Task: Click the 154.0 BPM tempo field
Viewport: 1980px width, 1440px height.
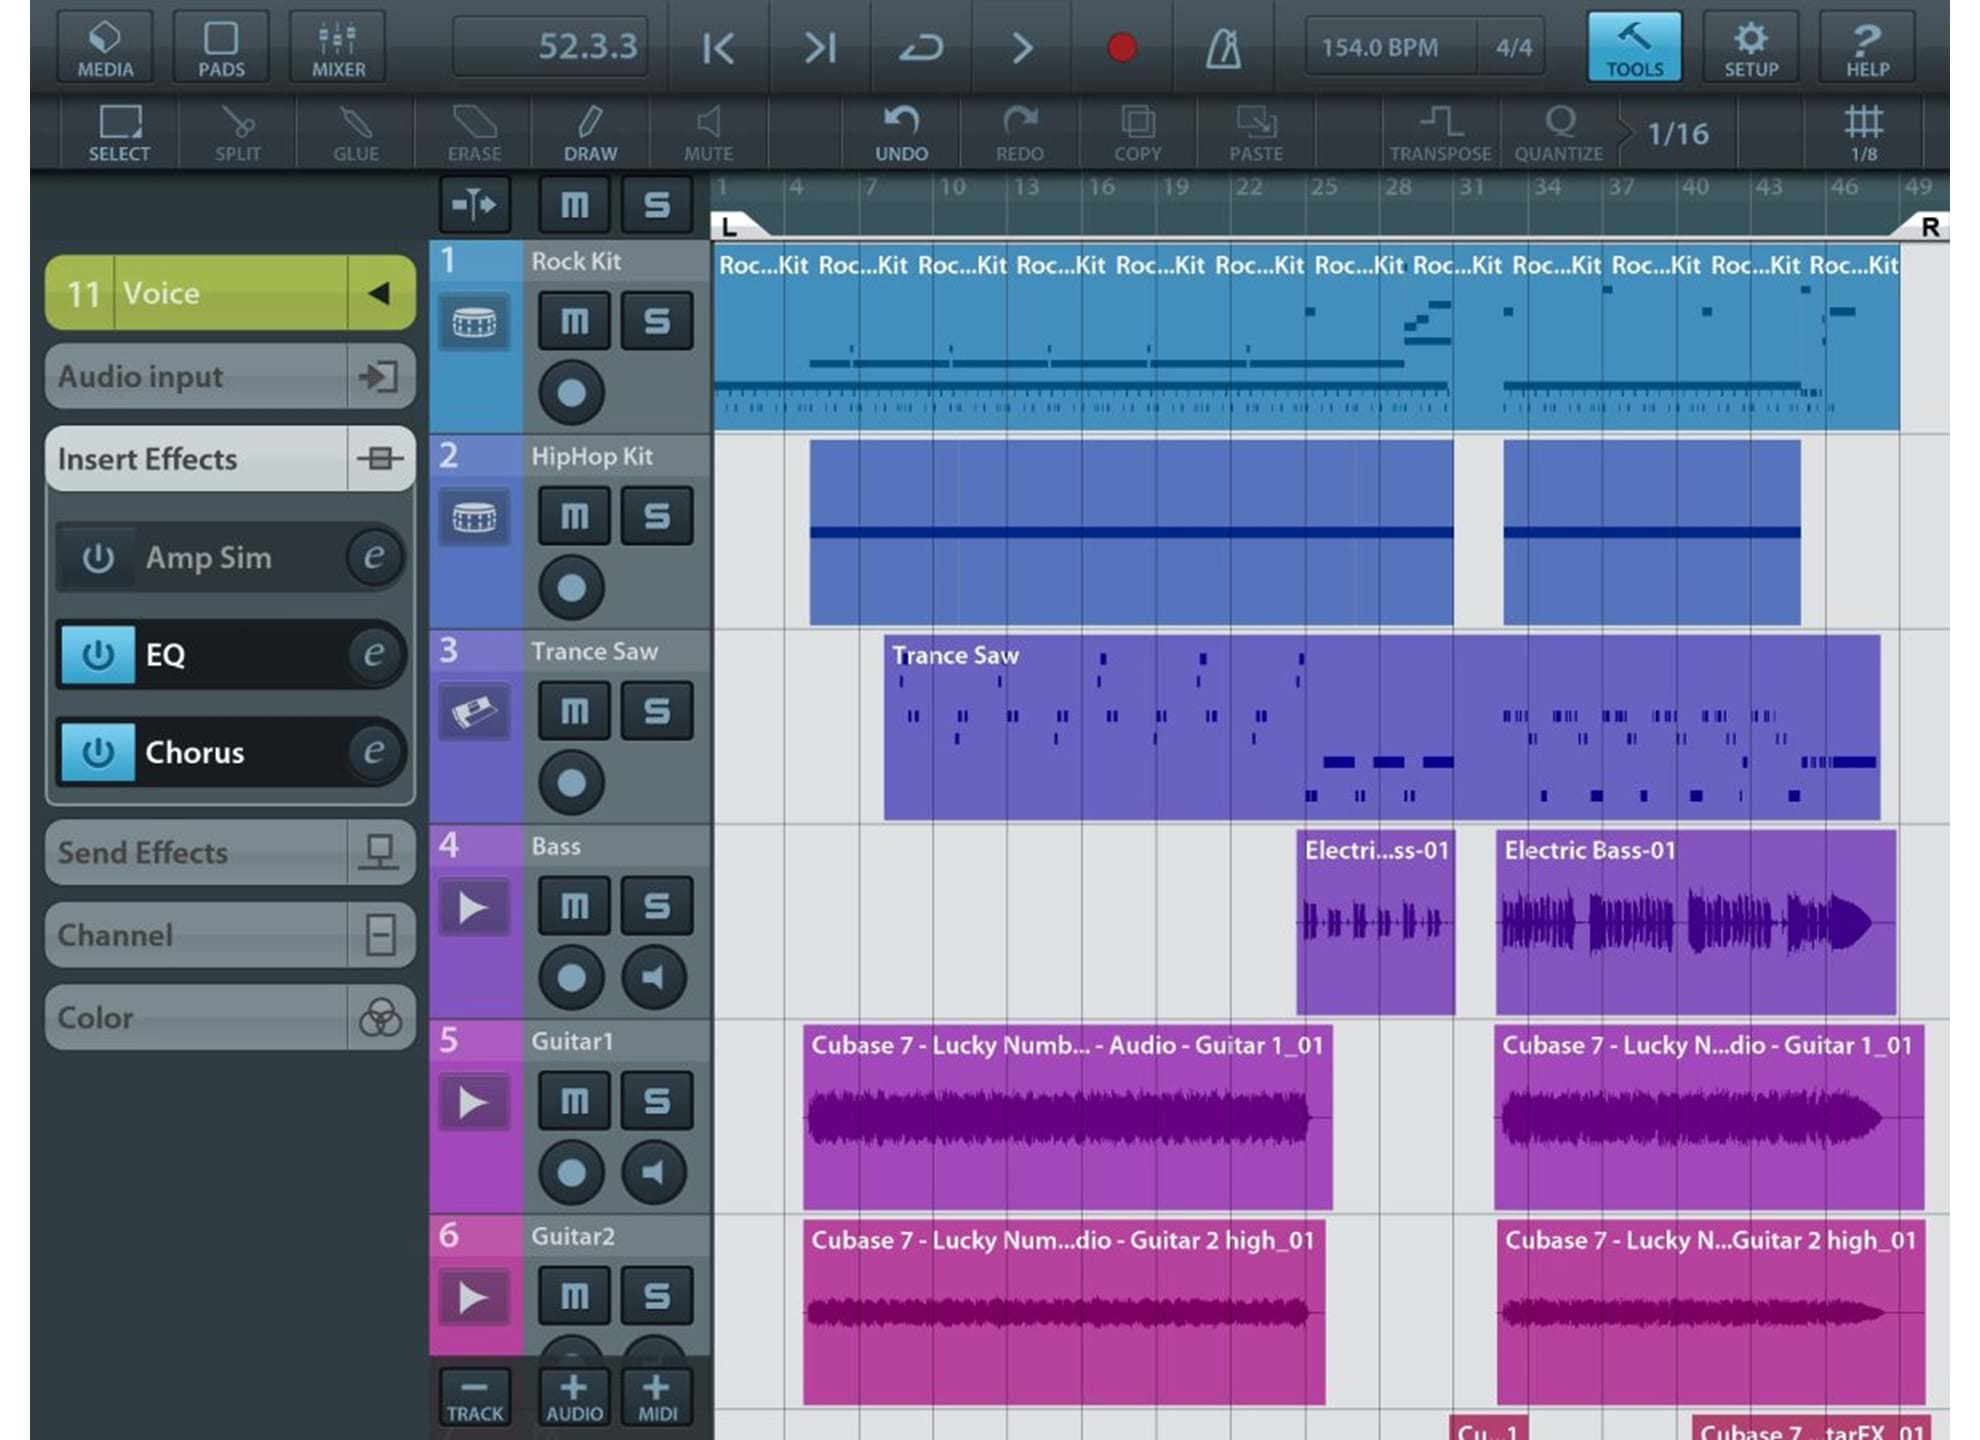Action: pos(1389,47)
